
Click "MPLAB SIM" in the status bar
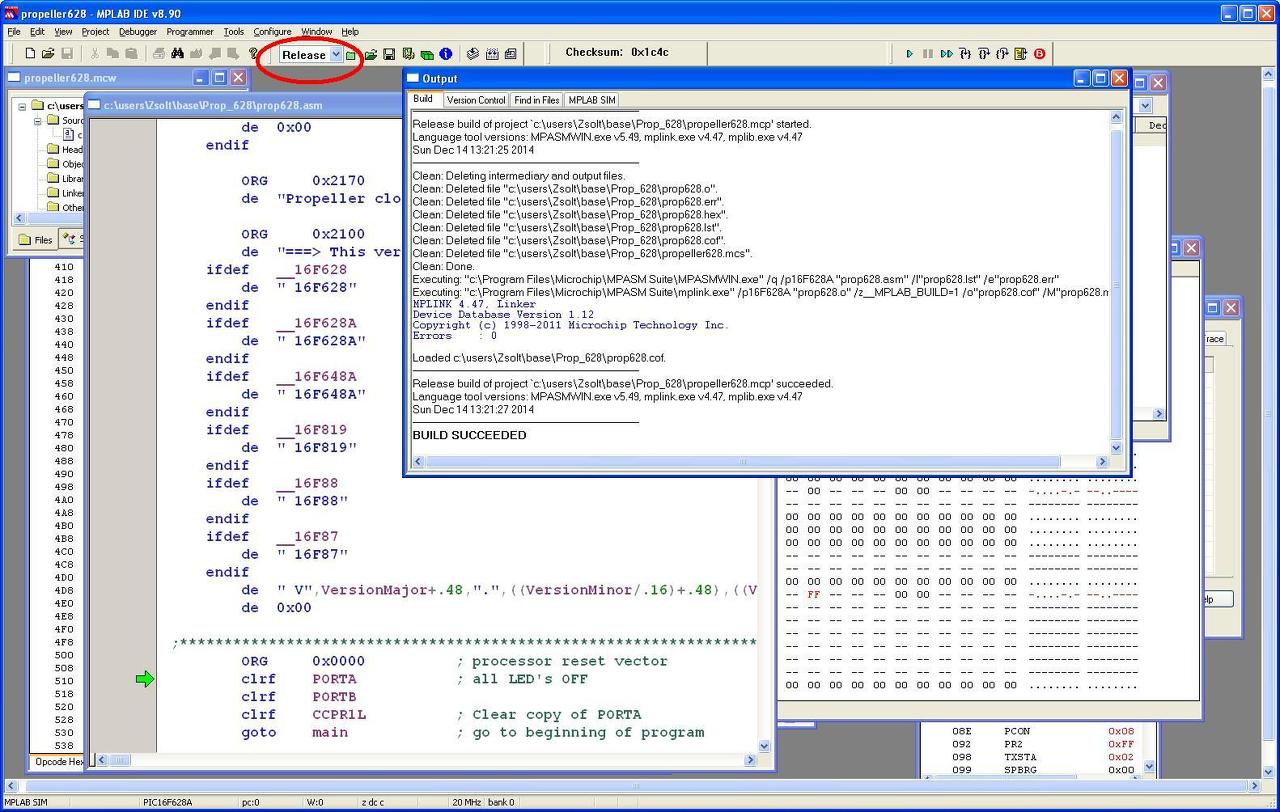[x=25, y=802]
